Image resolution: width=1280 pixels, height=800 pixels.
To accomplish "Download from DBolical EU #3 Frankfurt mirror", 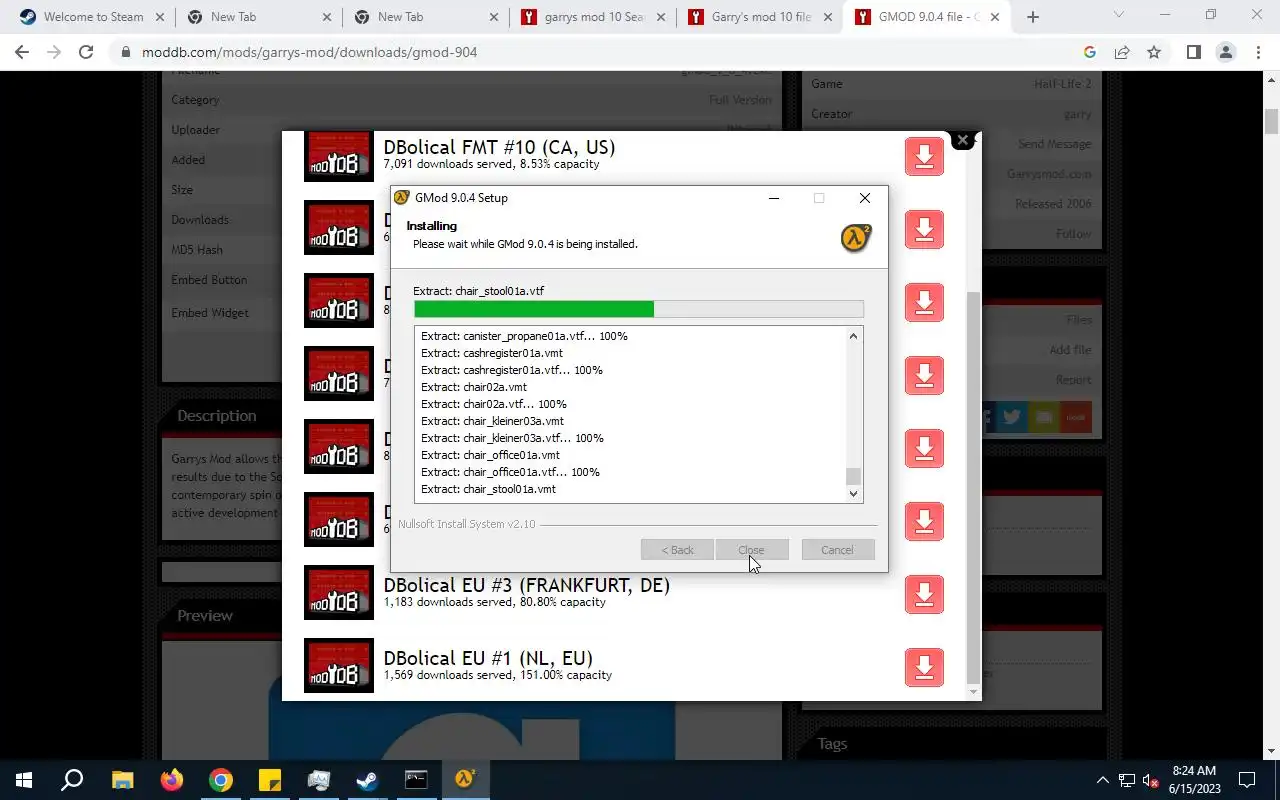I will tap(924, 594).
